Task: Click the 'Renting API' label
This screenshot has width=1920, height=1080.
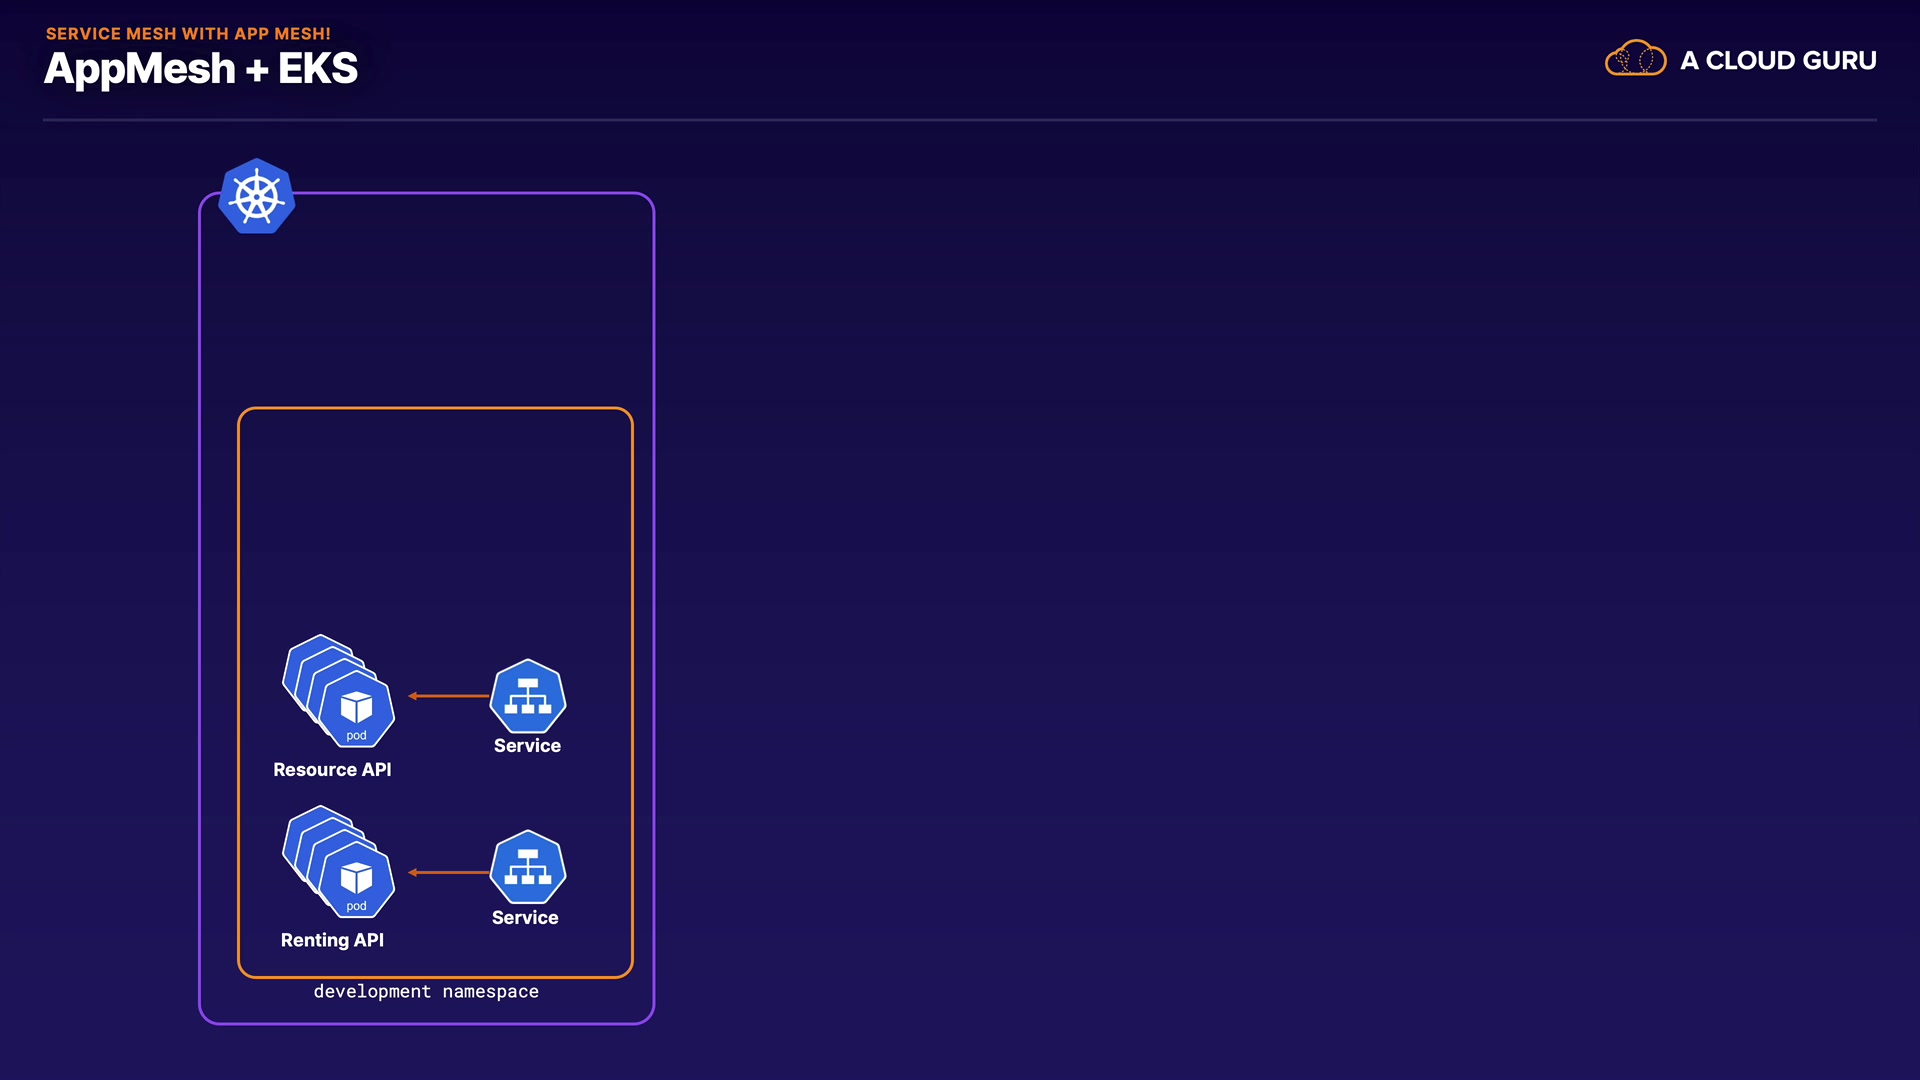Action: click(332, 940)
